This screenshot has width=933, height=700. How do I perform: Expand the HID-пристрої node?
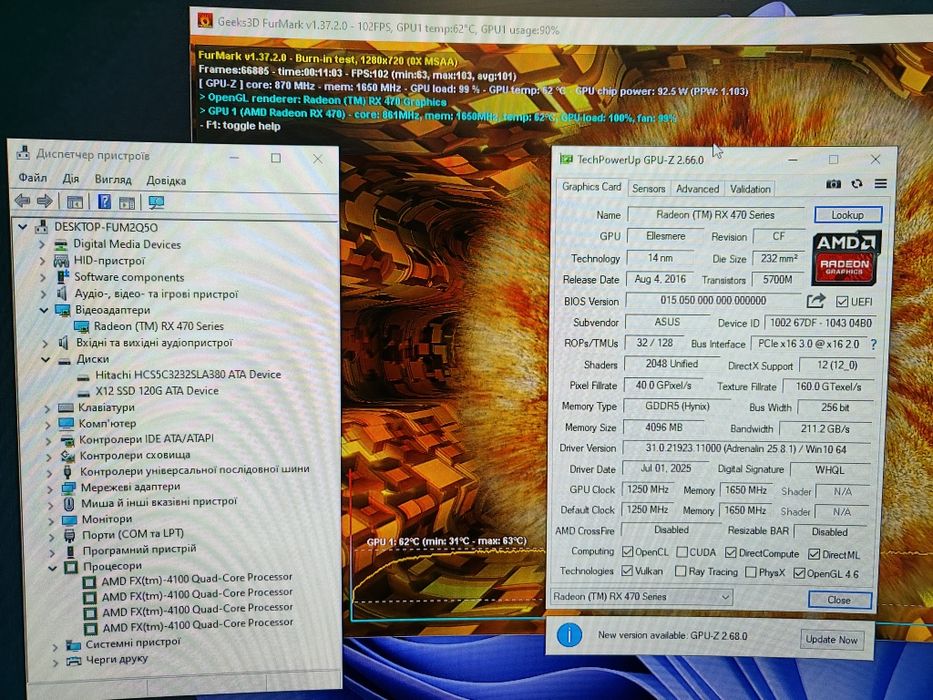42,261
